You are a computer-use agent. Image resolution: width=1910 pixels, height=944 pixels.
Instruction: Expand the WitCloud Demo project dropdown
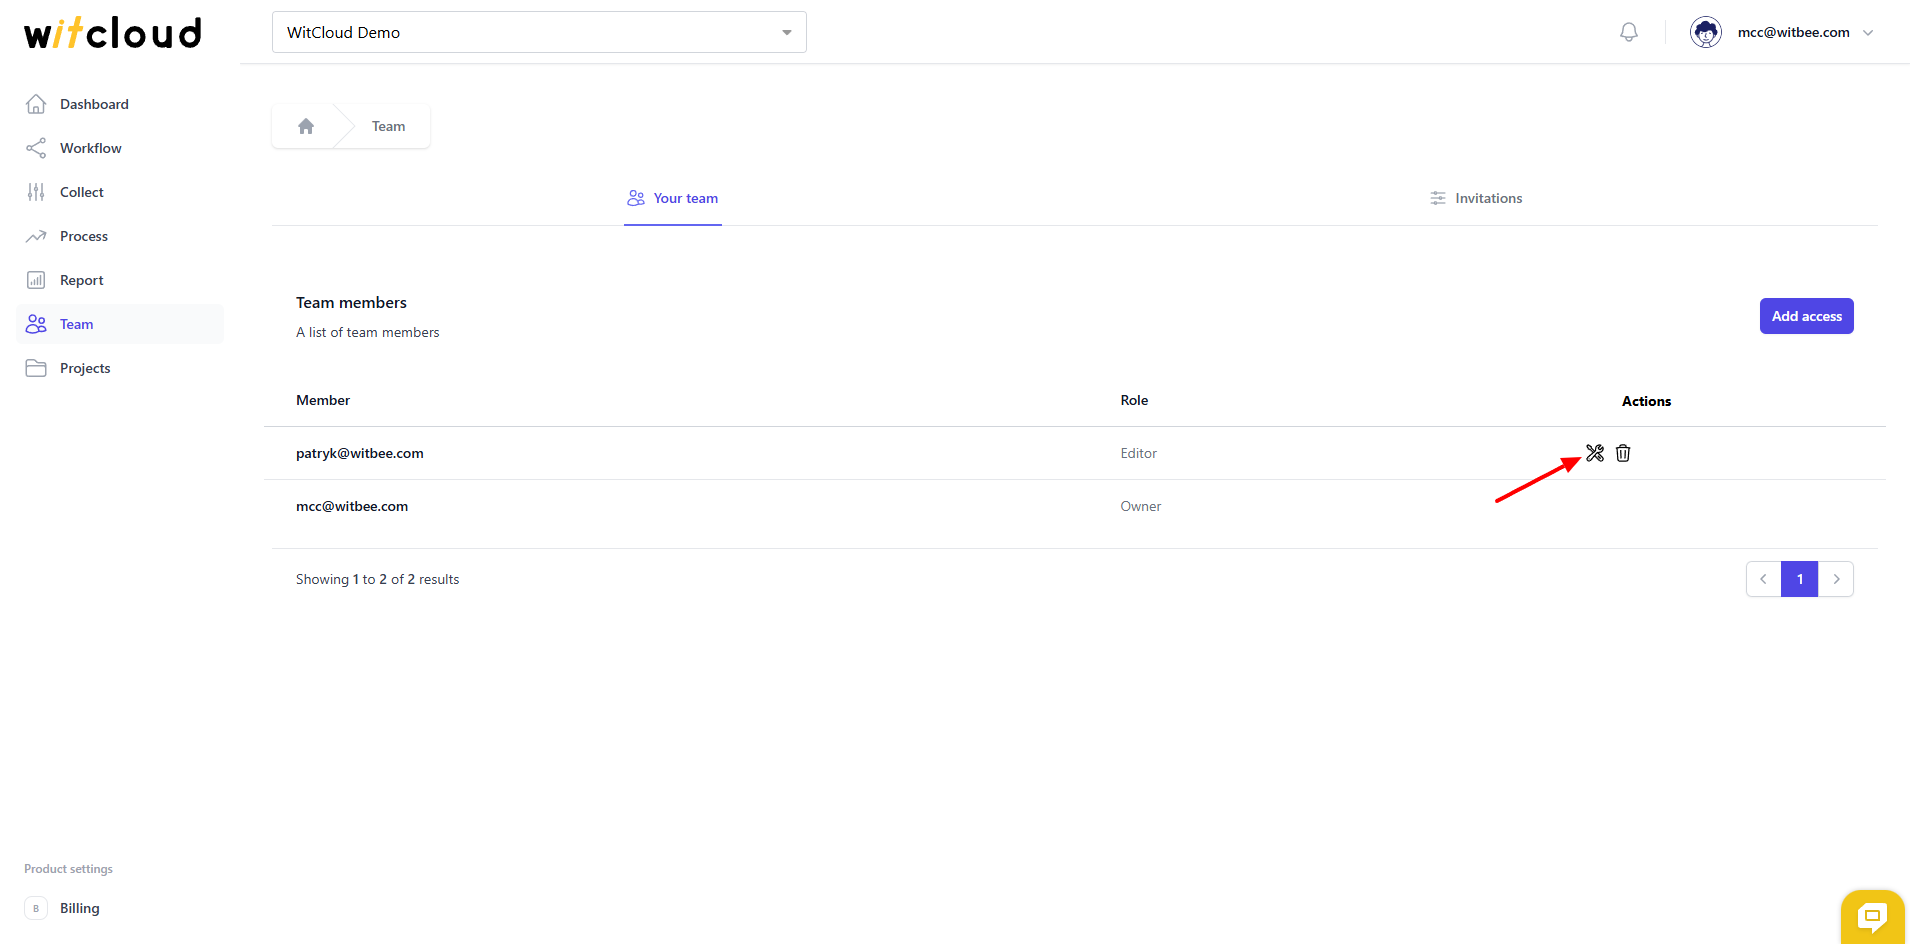(539, 32)
